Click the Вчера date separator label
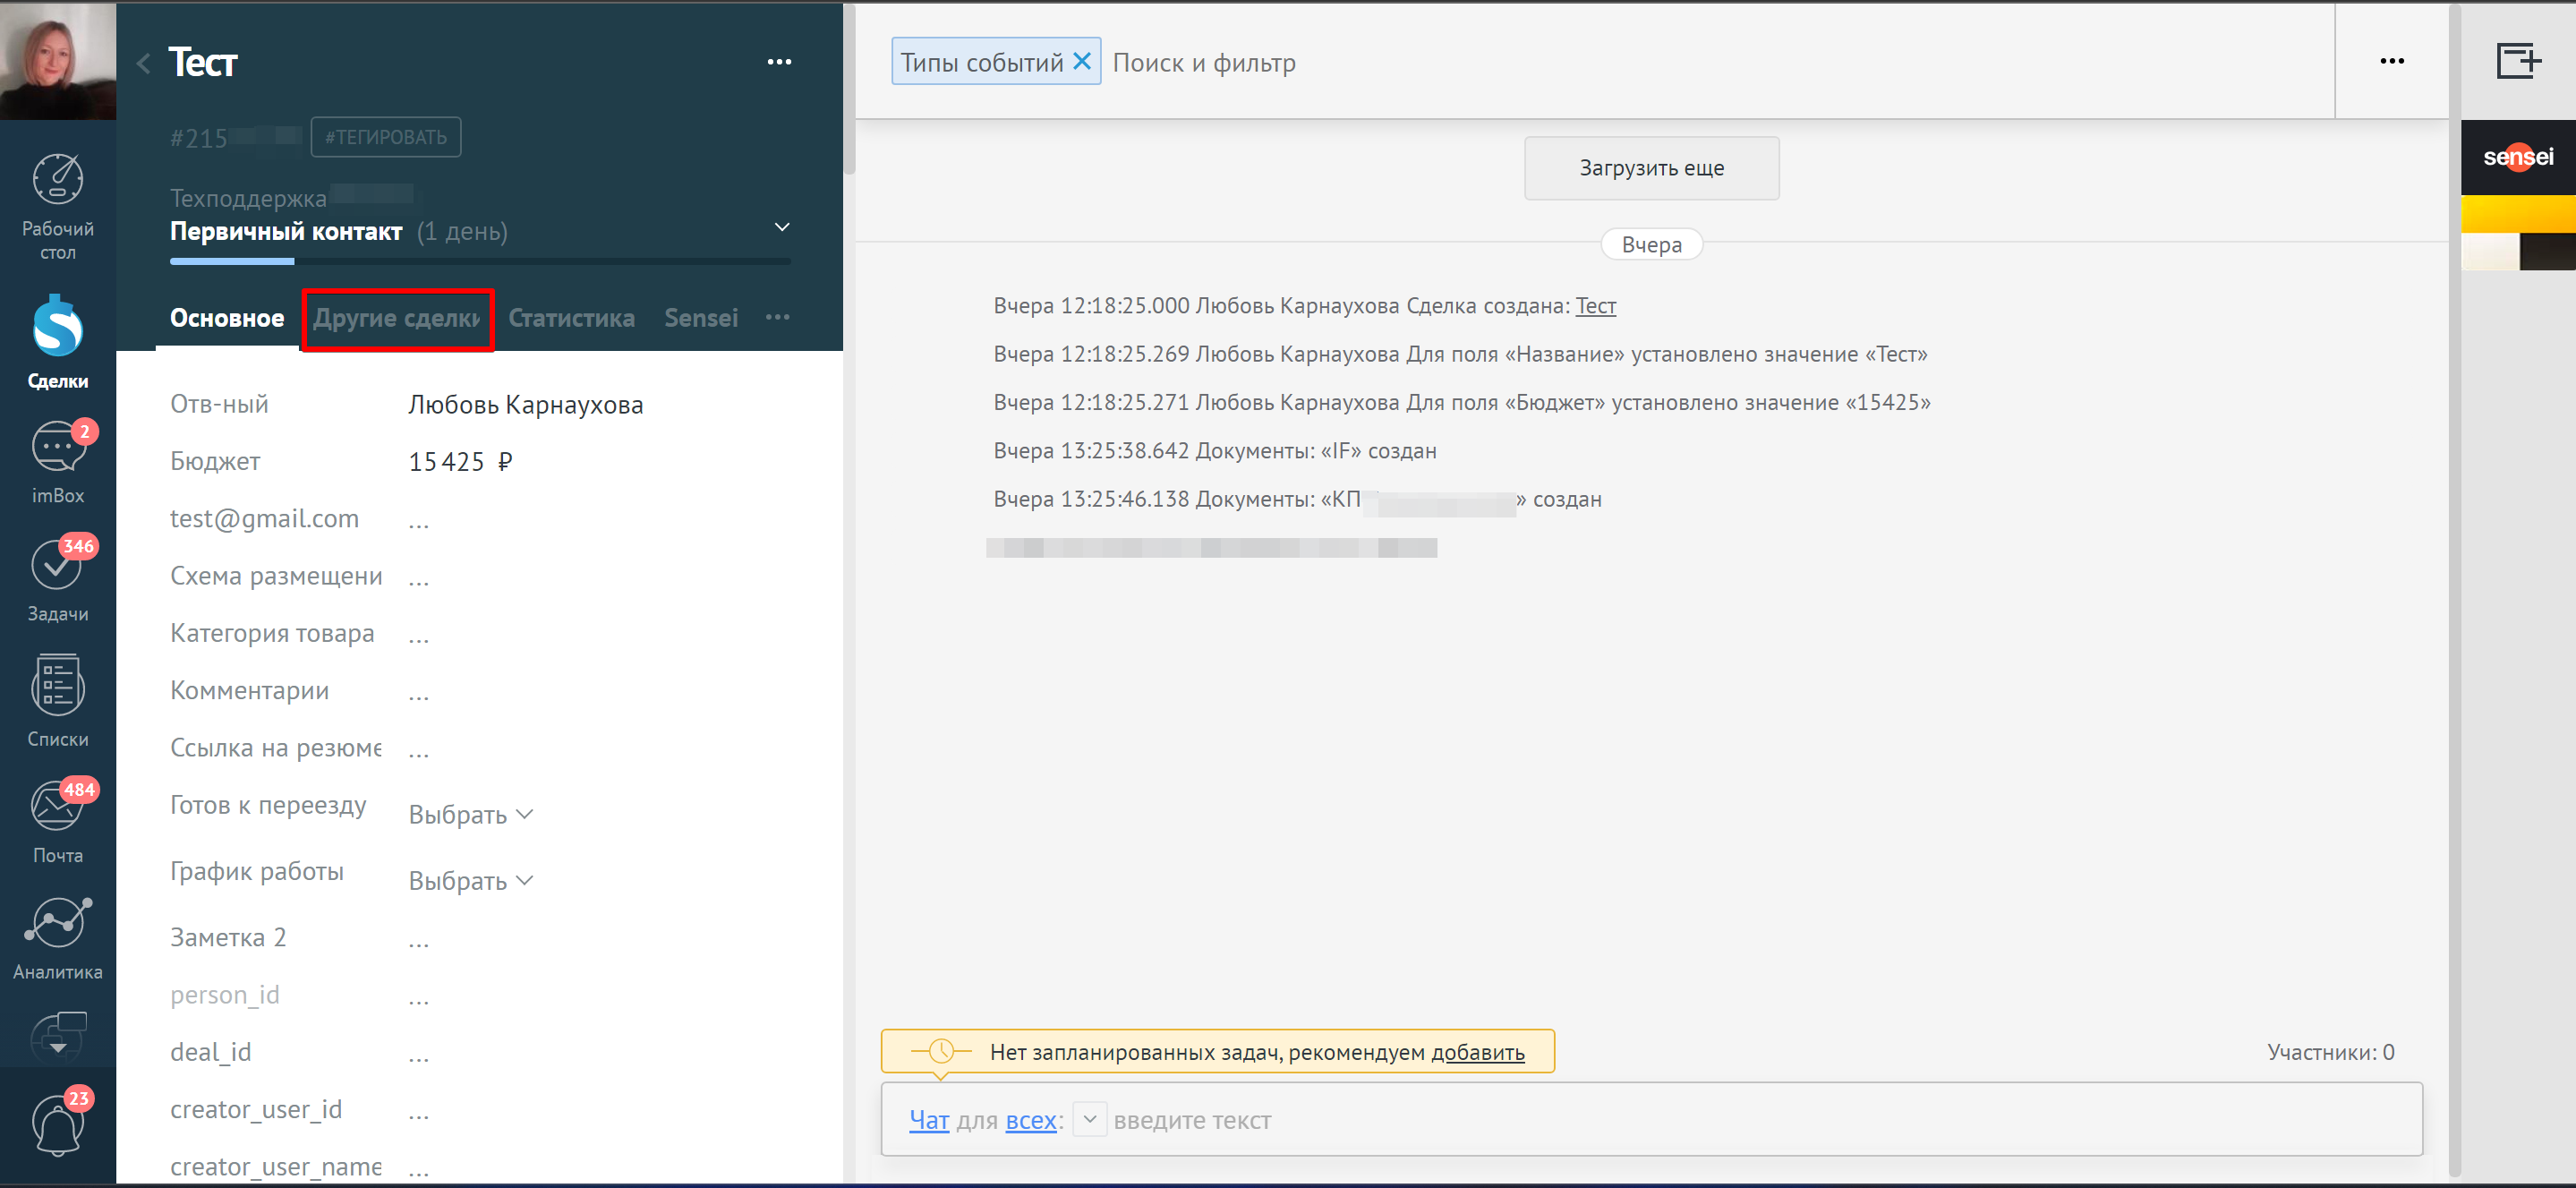 1651,244
